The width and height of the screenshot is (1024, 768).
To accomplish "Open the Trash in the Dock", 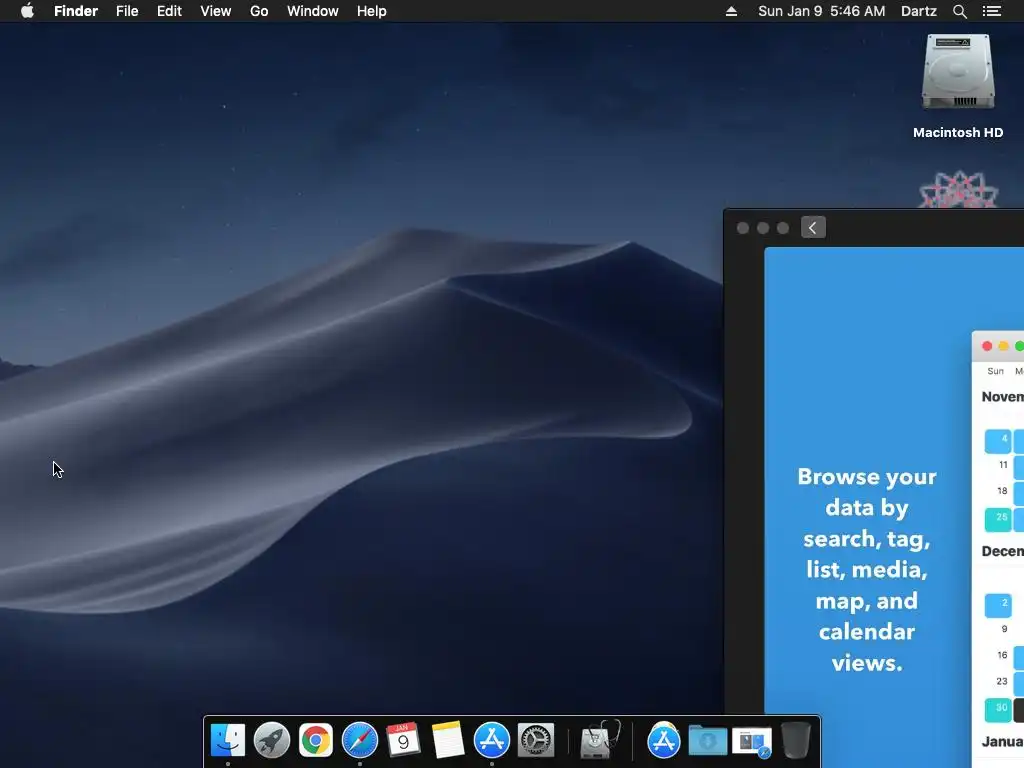I will point(796,740).
